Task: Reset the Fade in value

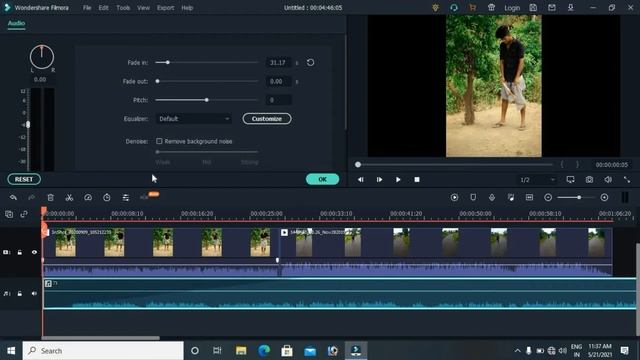Action: pyautogui.click(x=310, y=62)
